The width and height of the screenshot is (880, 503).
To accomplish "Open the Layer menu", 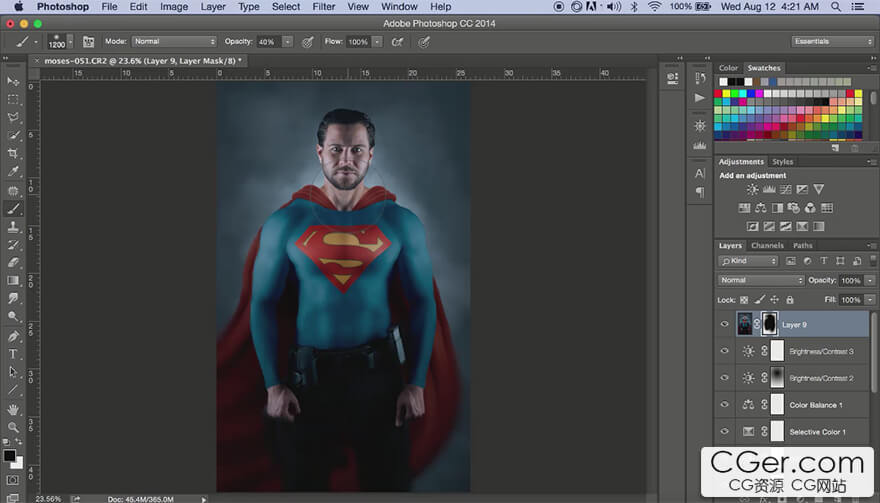I will 213,7.
